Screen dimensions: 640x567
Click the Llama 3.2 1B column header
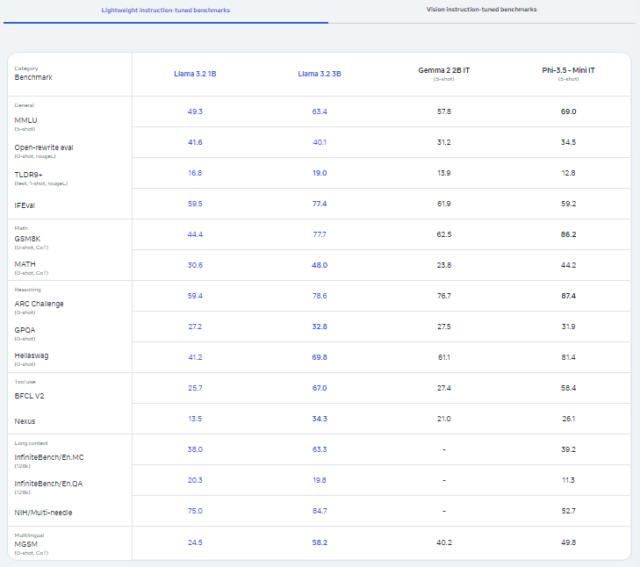click(195, 74)
